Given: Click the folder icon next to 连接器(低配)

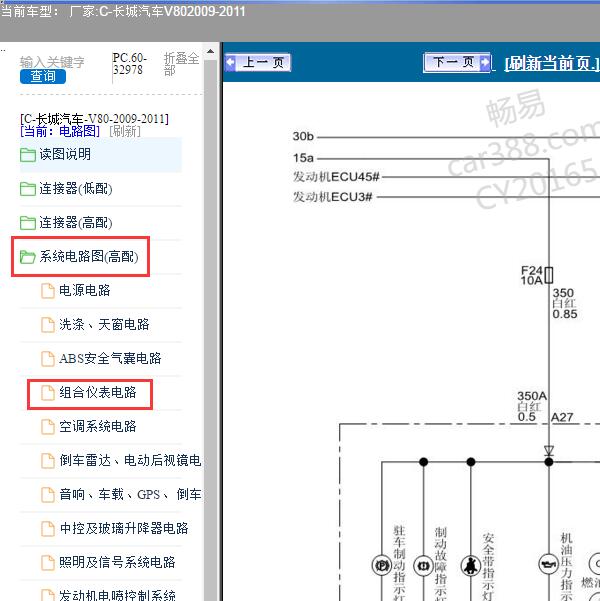Looking at the screenshot, I should click(28, 189).
